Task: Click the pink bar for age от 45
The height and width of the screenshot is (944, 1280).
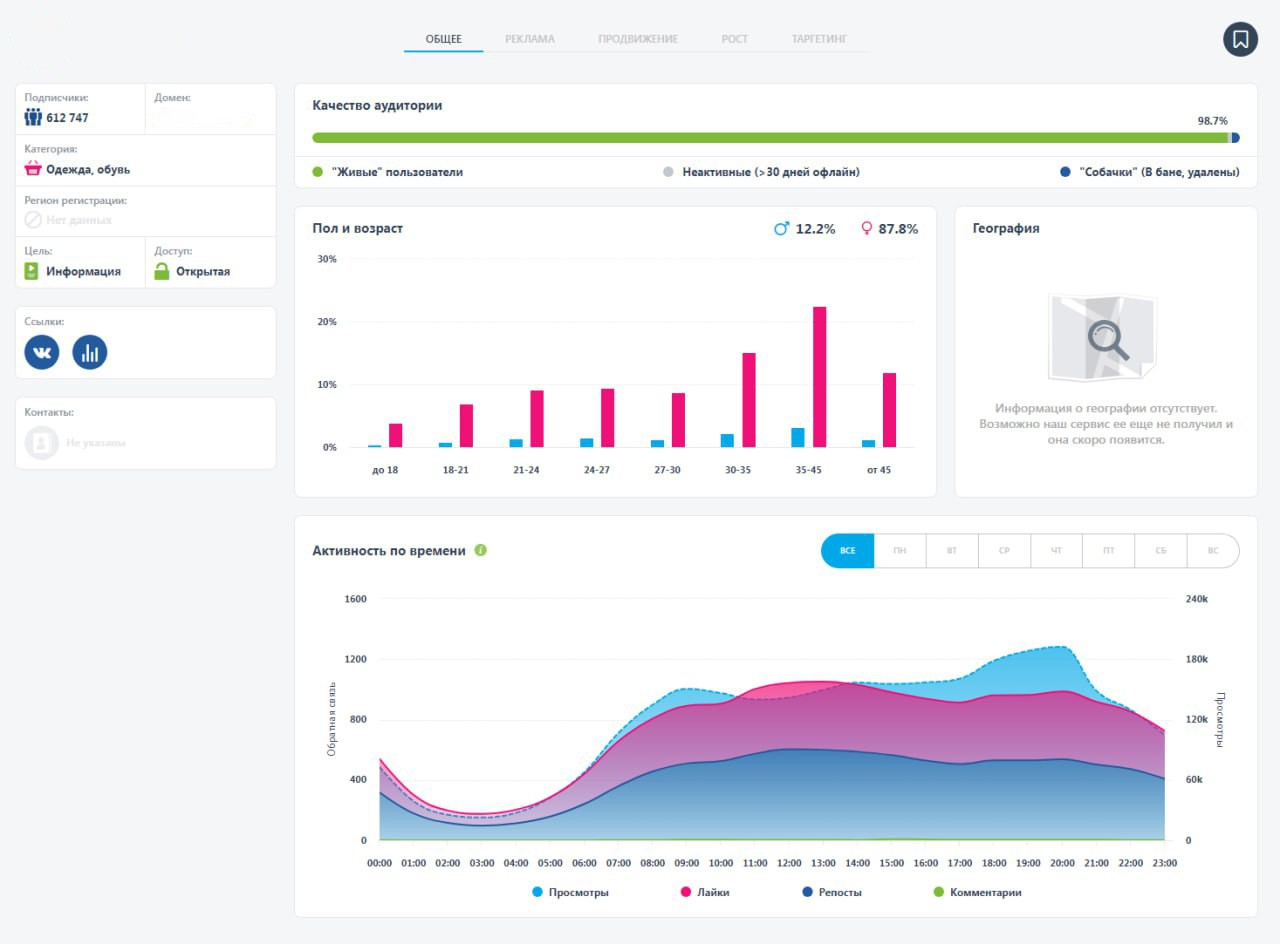Action: (x=889, y=410)
